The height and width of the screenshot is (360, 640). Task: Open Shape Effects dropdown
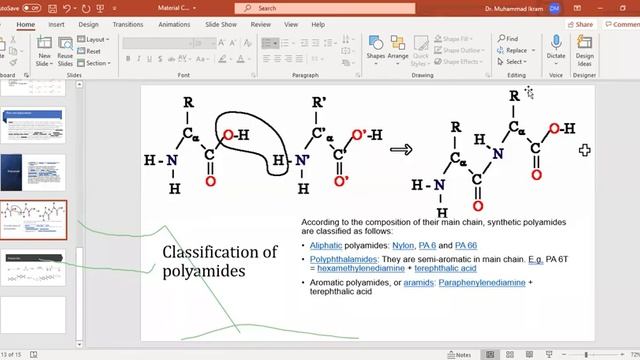tap(458, 62)
